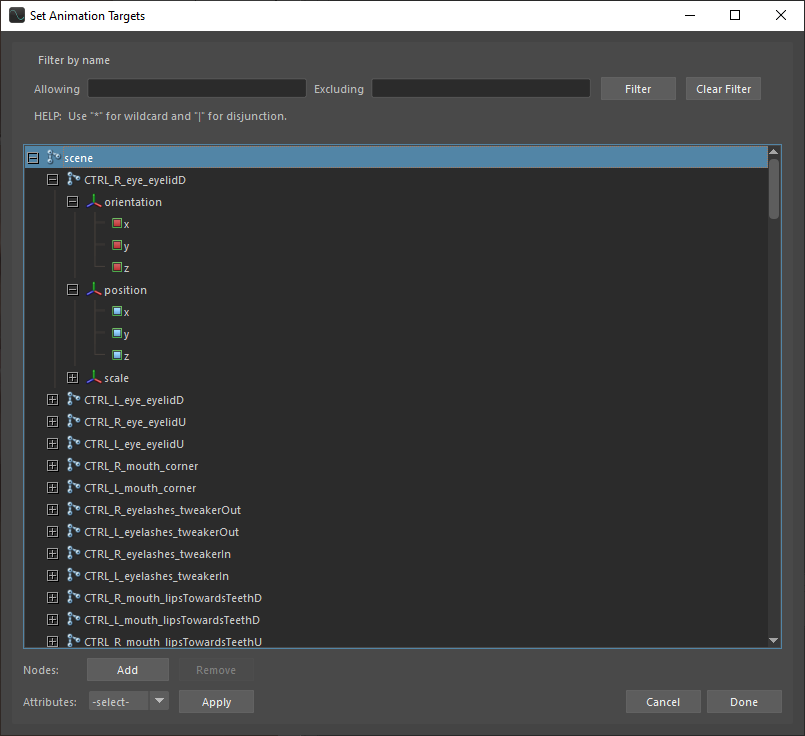
Task: Toggle the orientation x red channel box
Action: click(117, 224)
